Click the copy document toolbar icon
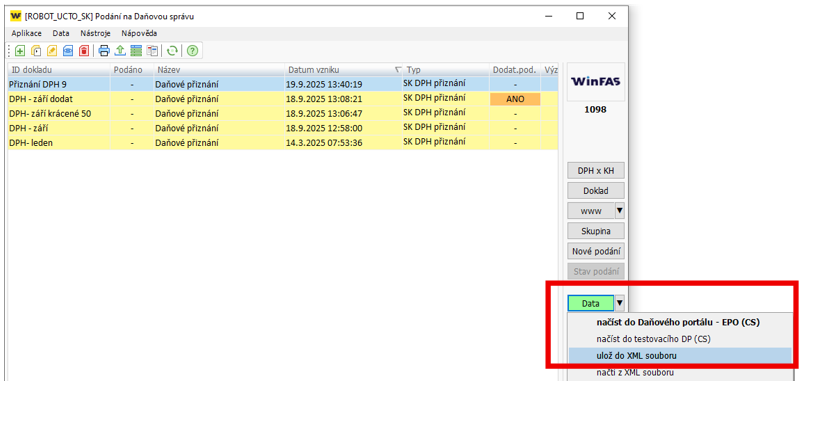The image size is (820, 426). 36,51
